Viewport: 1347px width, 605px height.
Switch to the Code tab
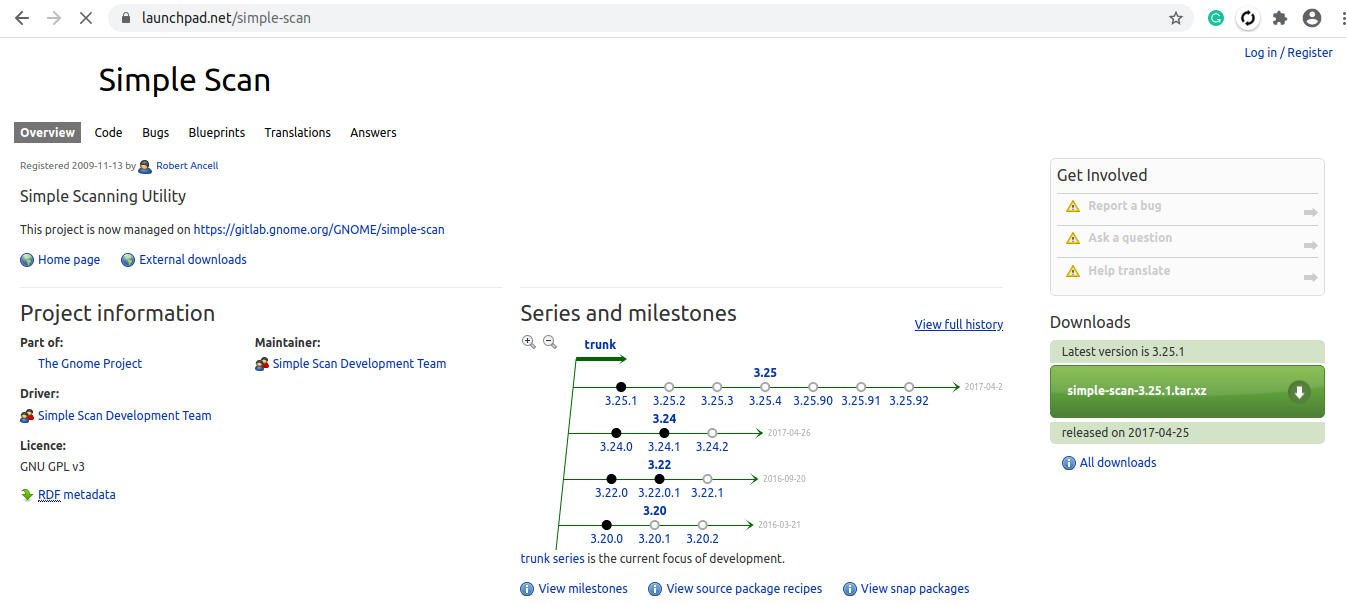point(108,132)
